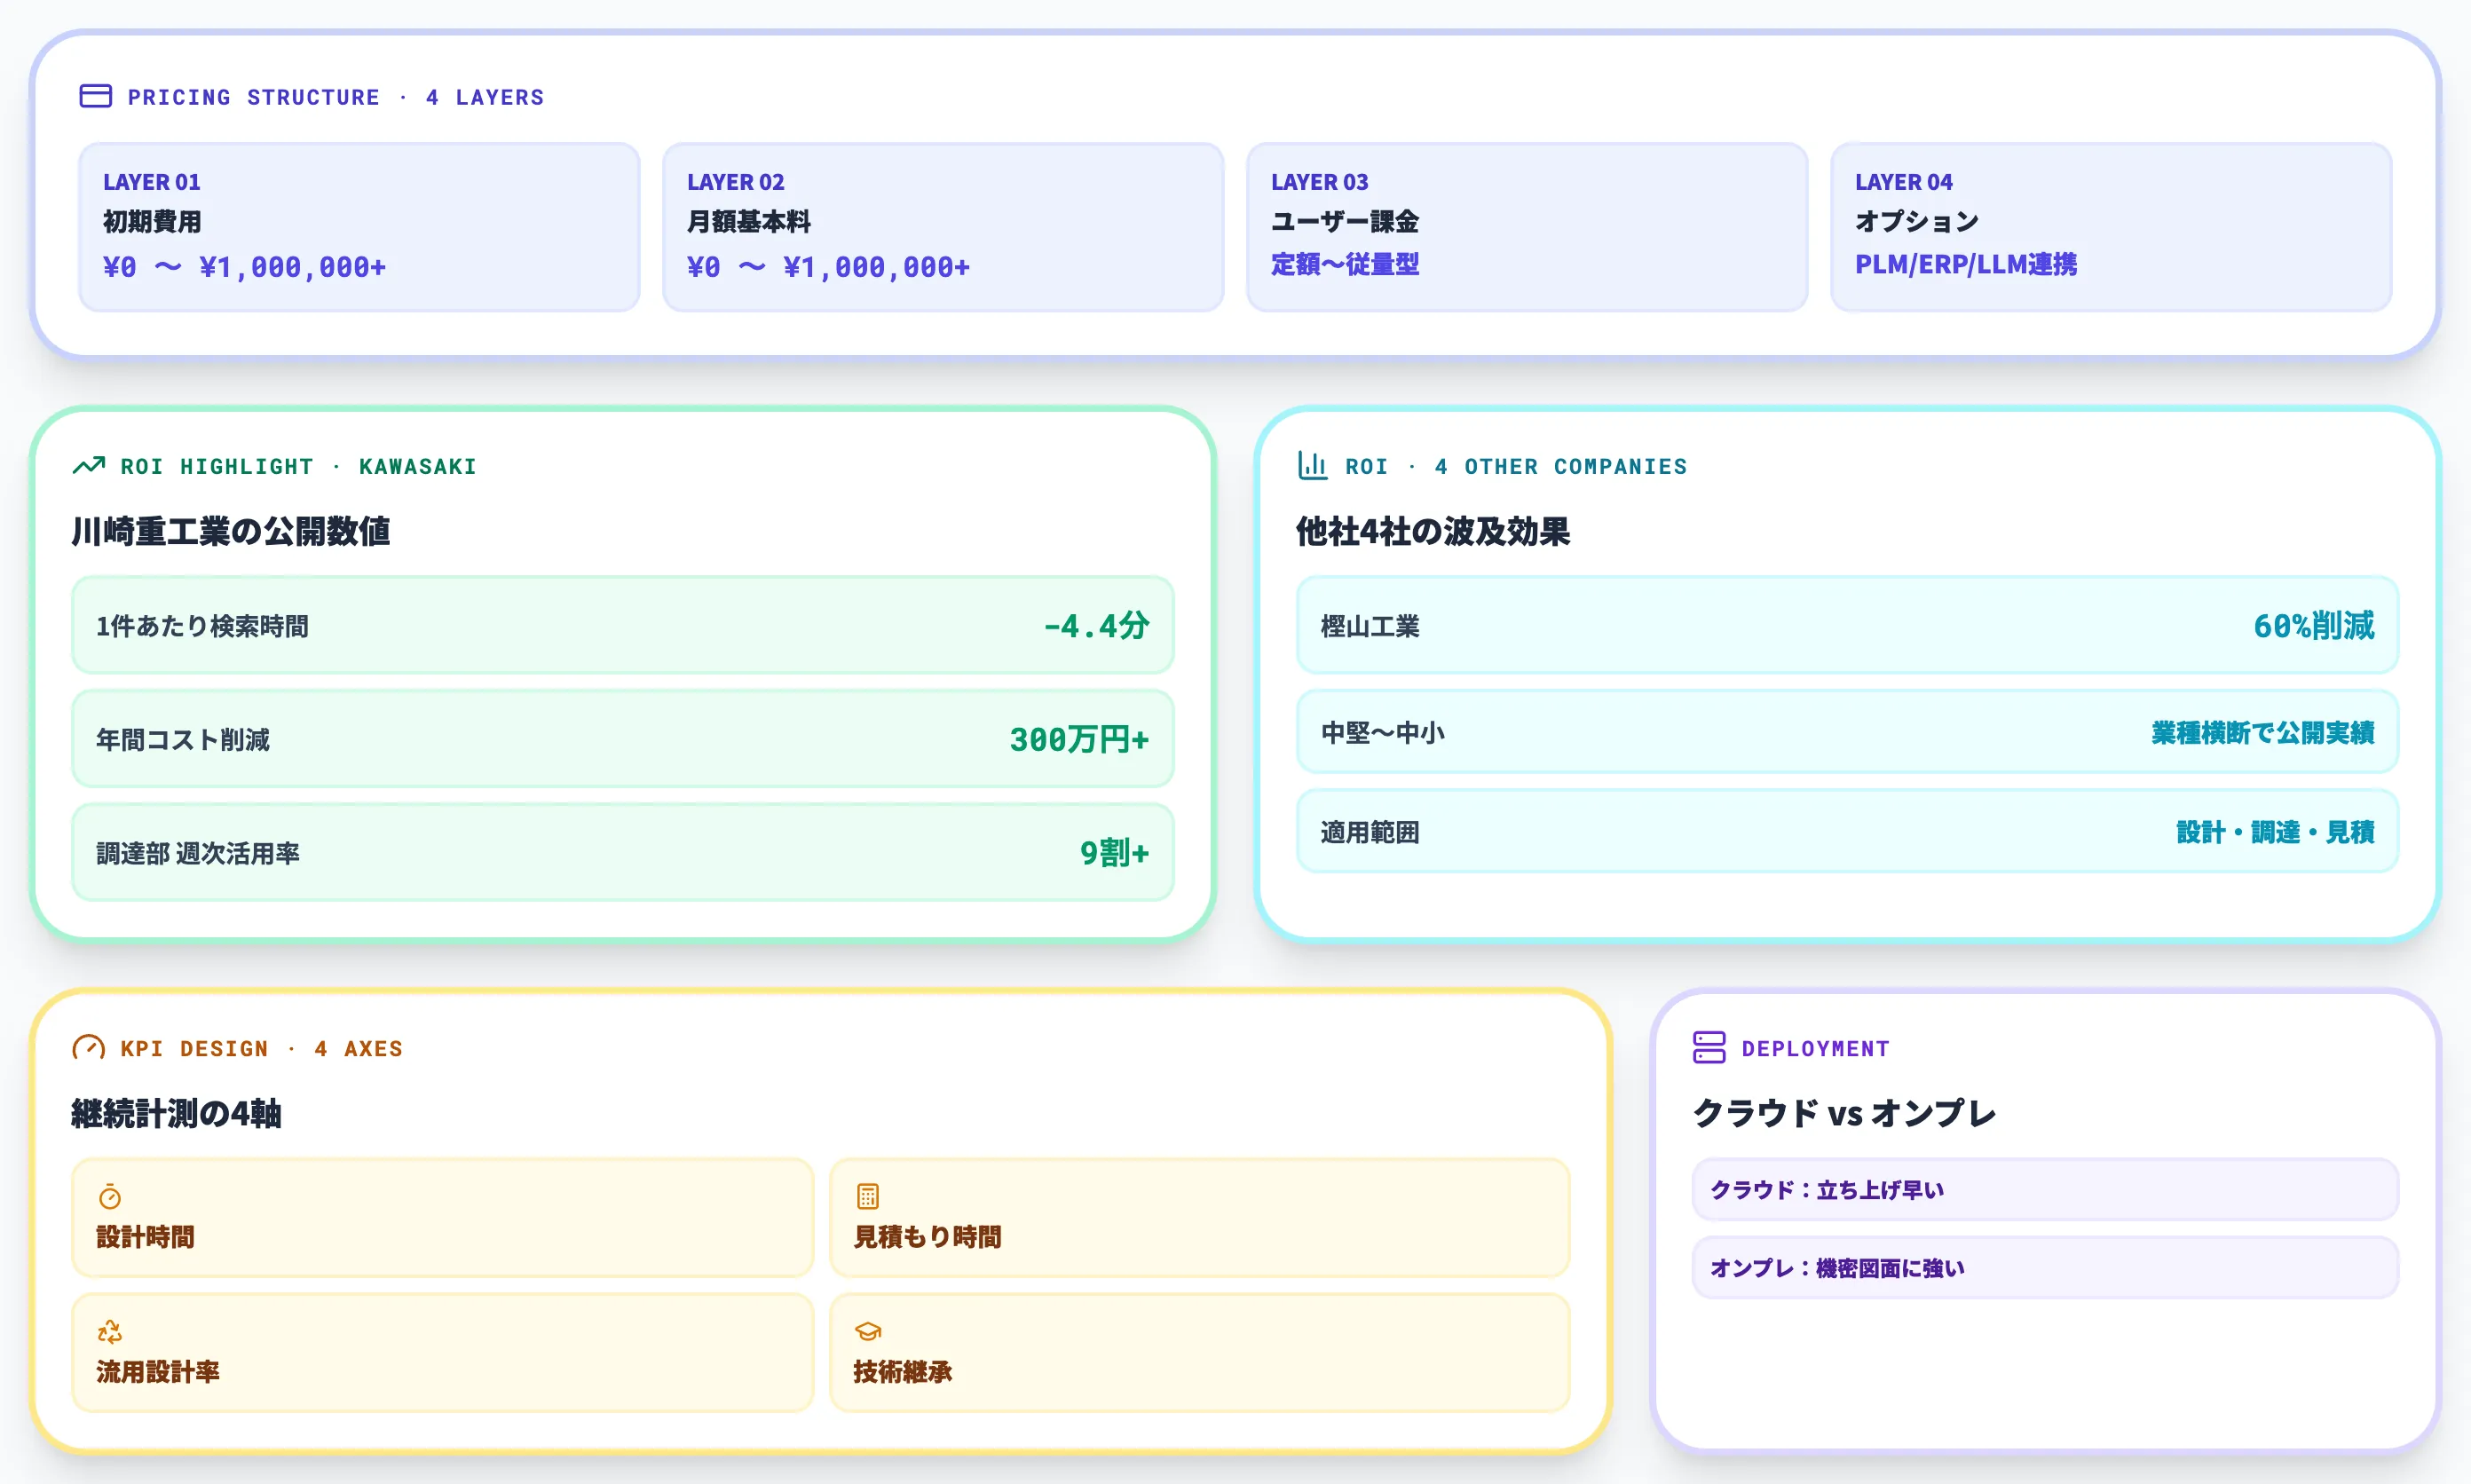The height and width of the screenshot is (1484, 2471).
Task: Click the price range under 月額基本料
Action: pyautogui.click(x=828, y=267)
